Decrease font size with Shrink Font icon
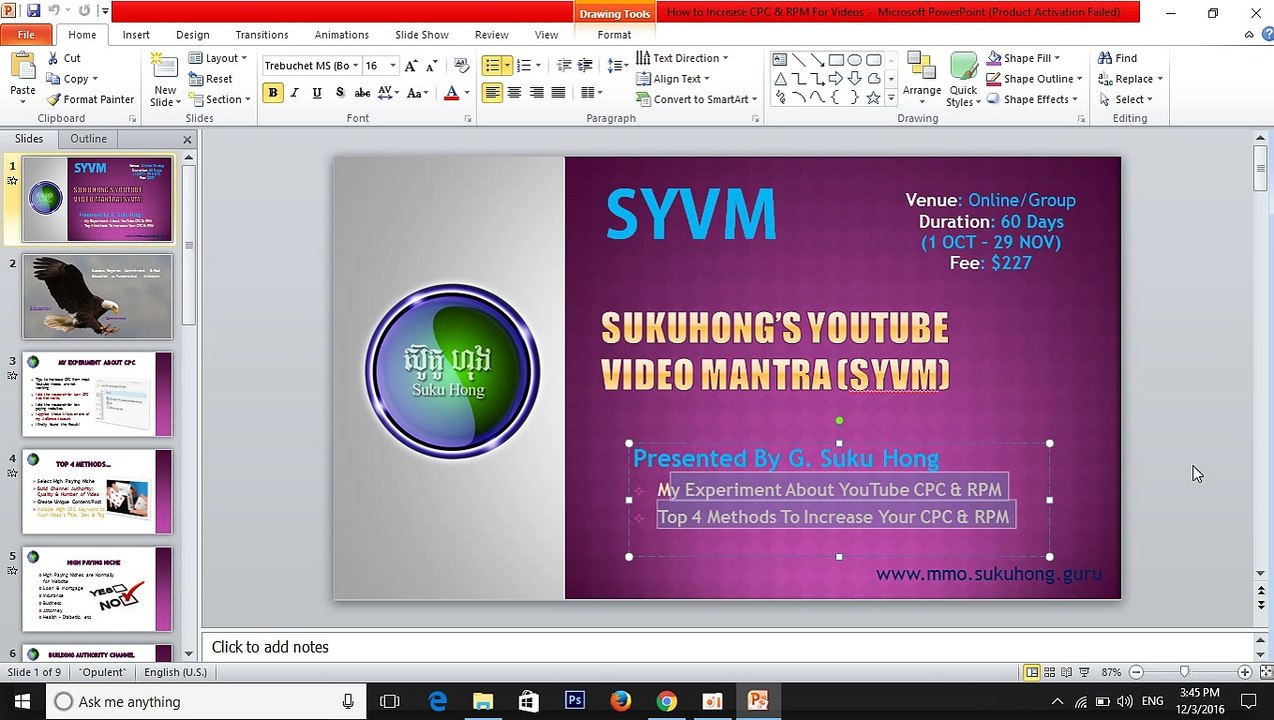The image size is (1274, 720). tap(432, 65)
